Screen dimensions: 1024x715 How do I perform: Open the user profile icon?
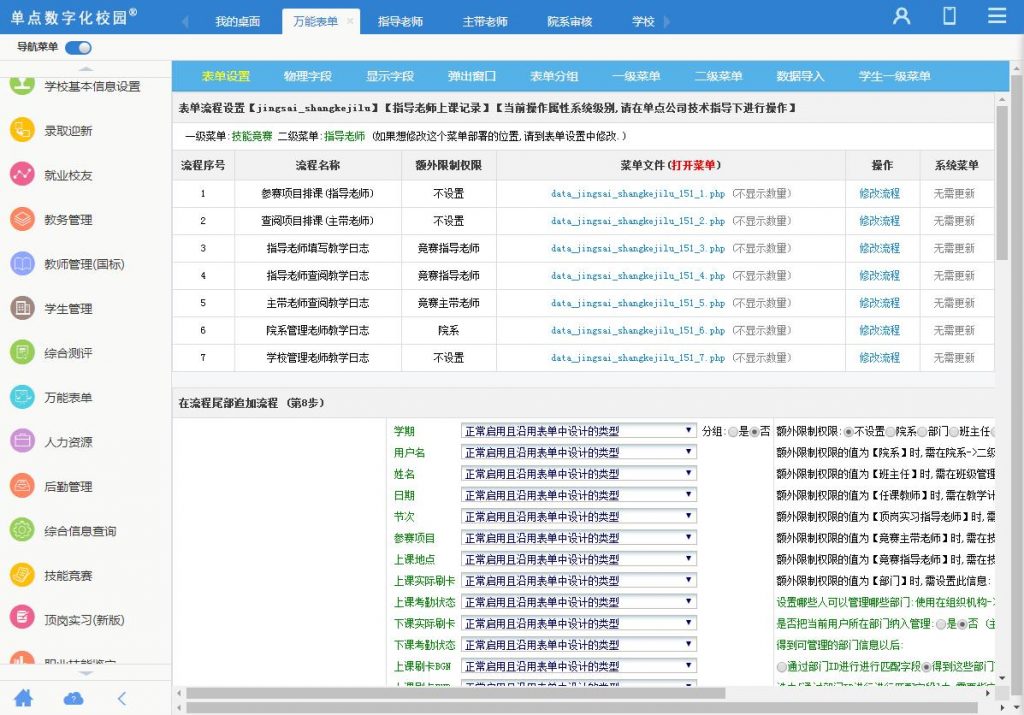pyautogui.click(x=901, y=16)
